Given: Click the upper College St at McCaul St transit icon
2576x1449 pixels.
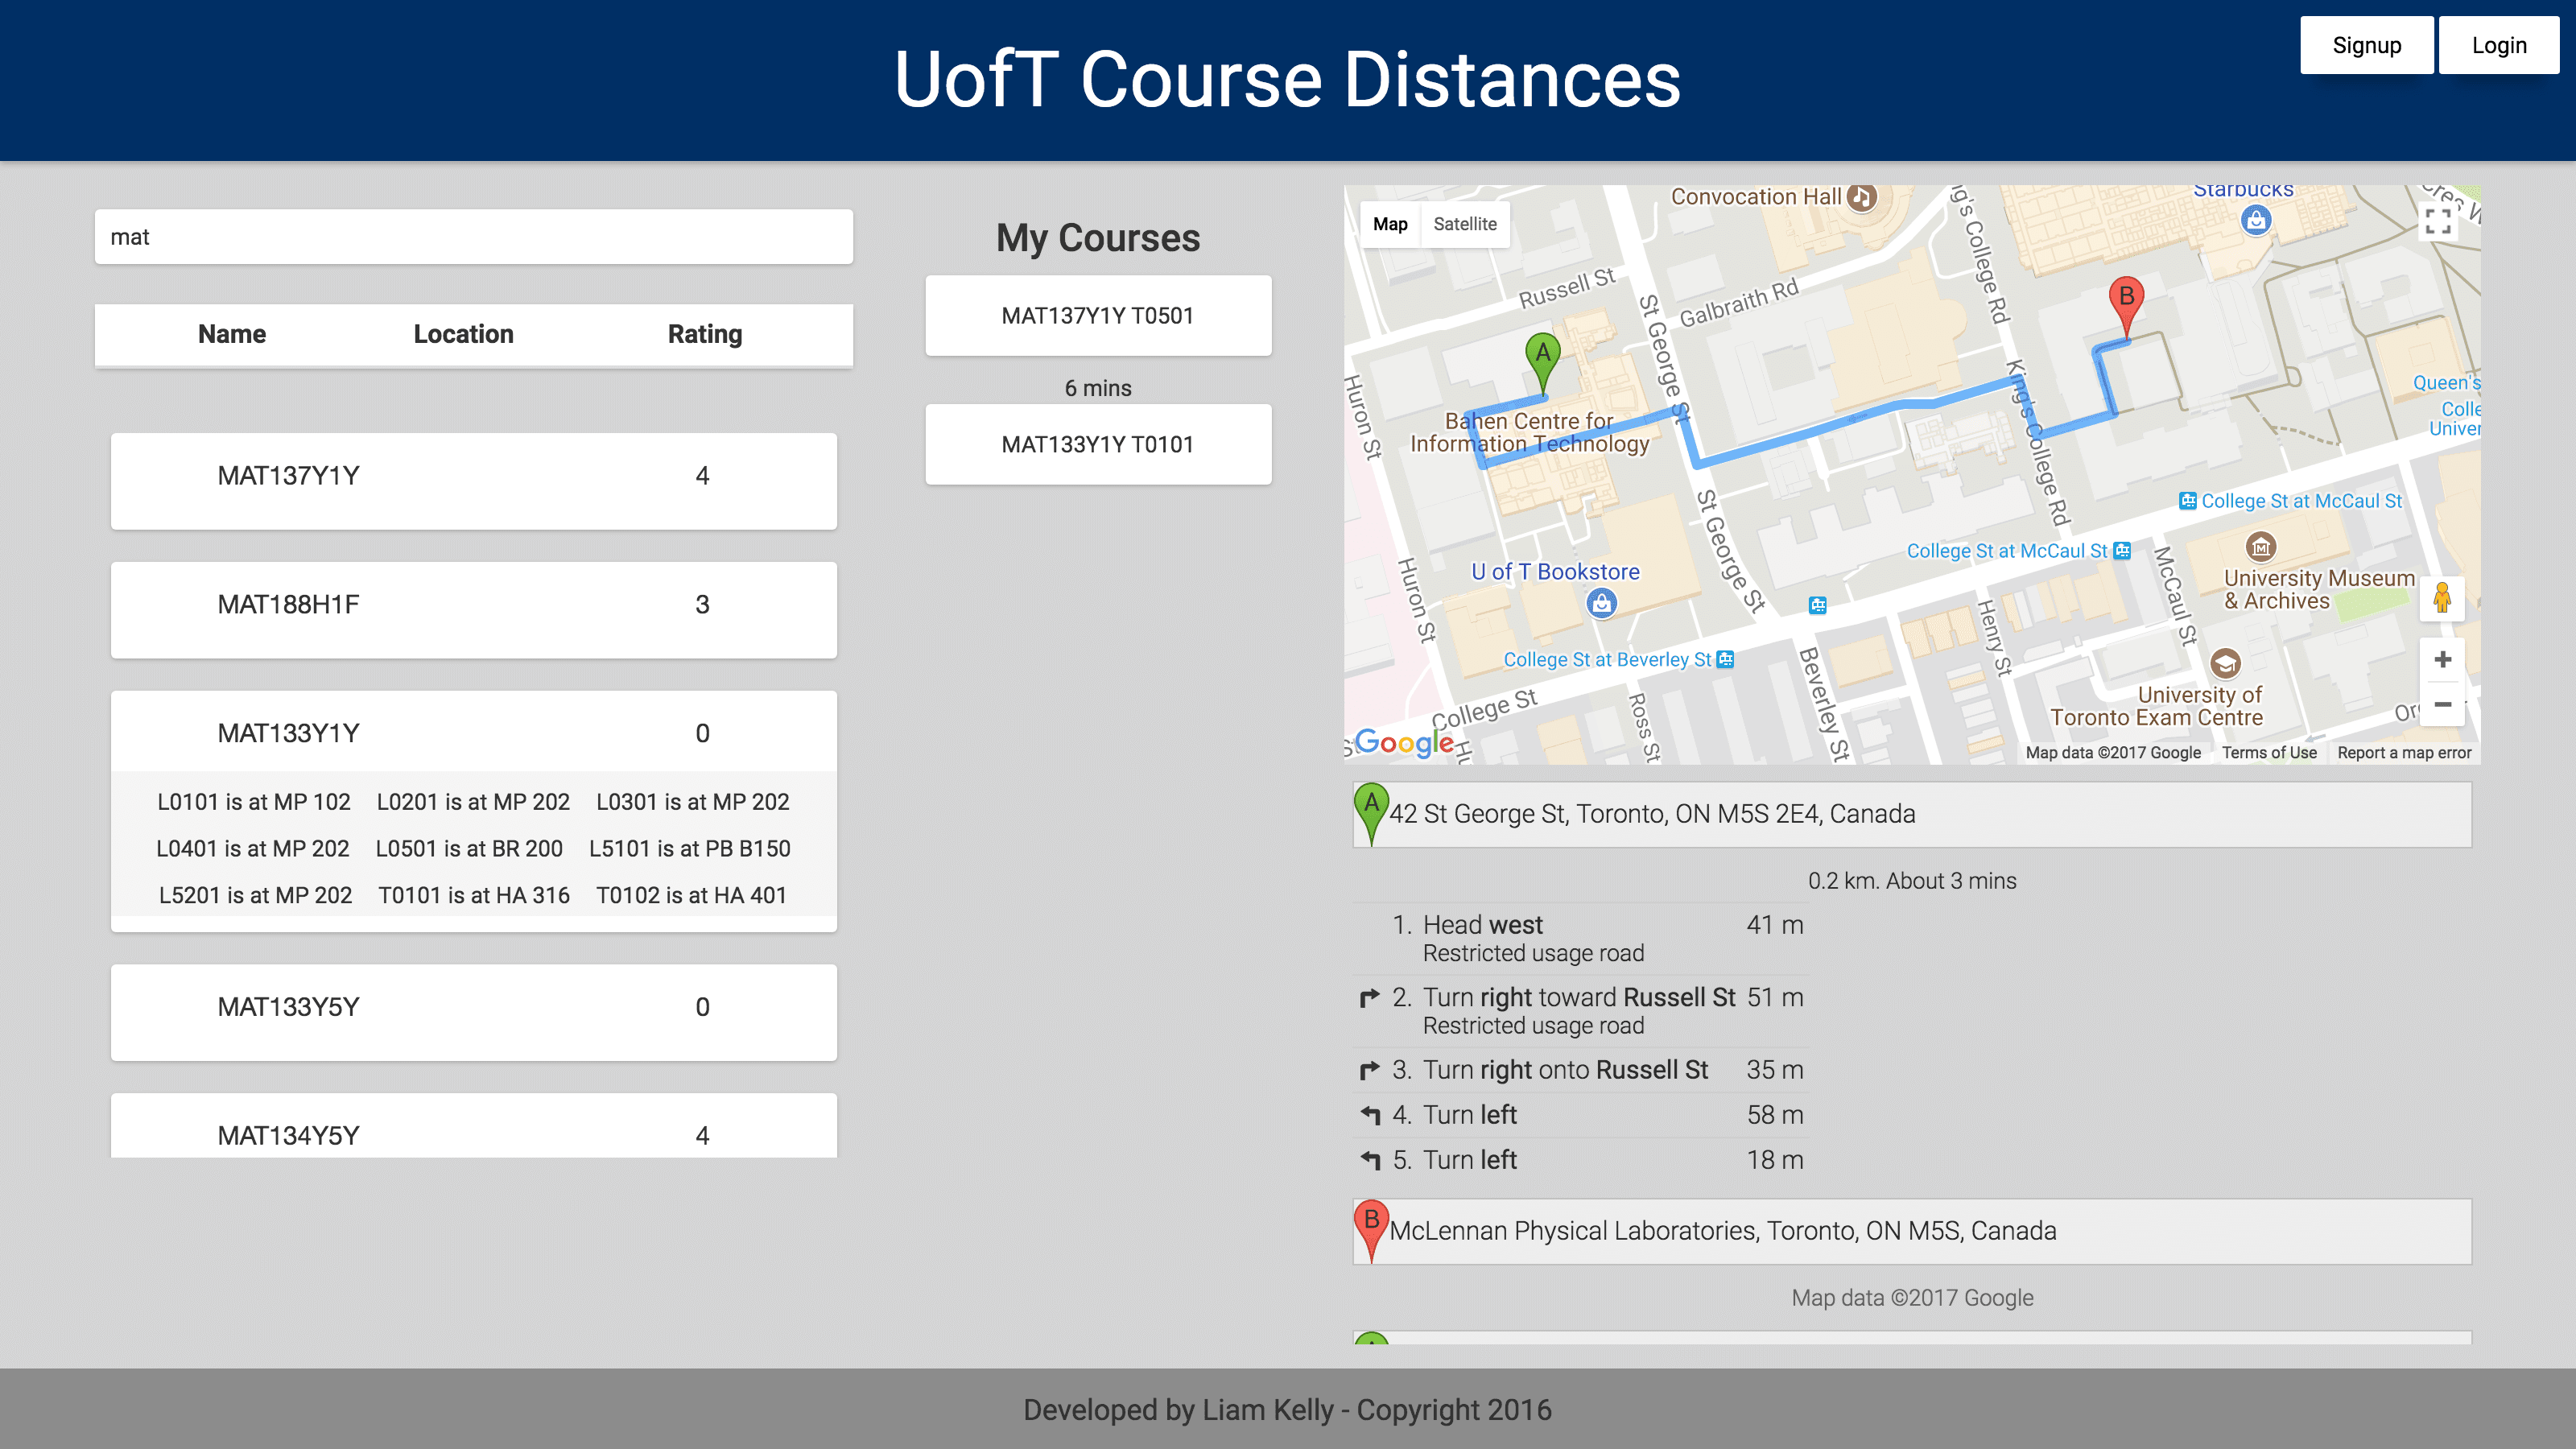Looking at the screenshot, I should (2188, 501).
